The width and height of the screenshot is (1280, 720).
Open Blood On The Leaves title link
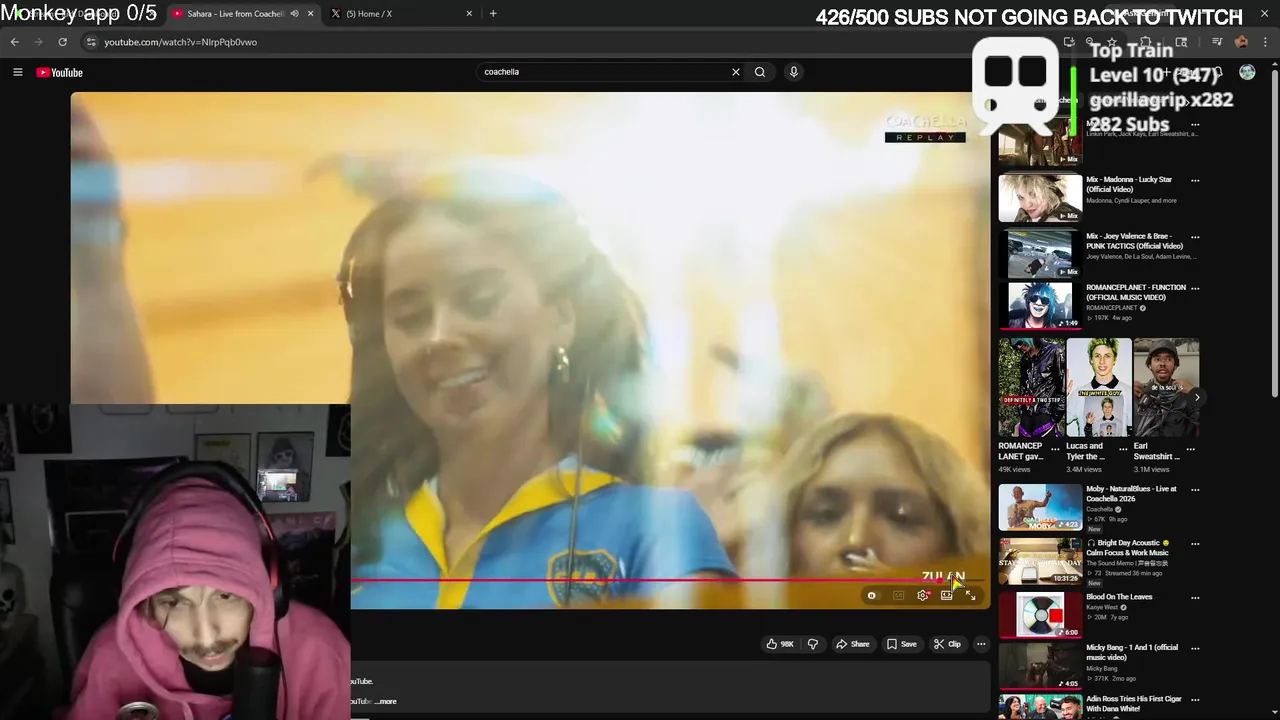pyautogui.click(x=1119, y=597)
